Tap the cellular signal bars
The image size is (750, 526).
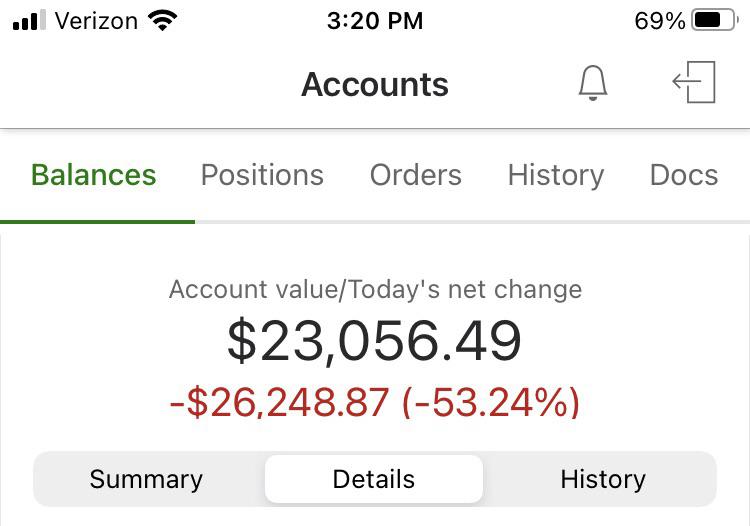point(29,21)
